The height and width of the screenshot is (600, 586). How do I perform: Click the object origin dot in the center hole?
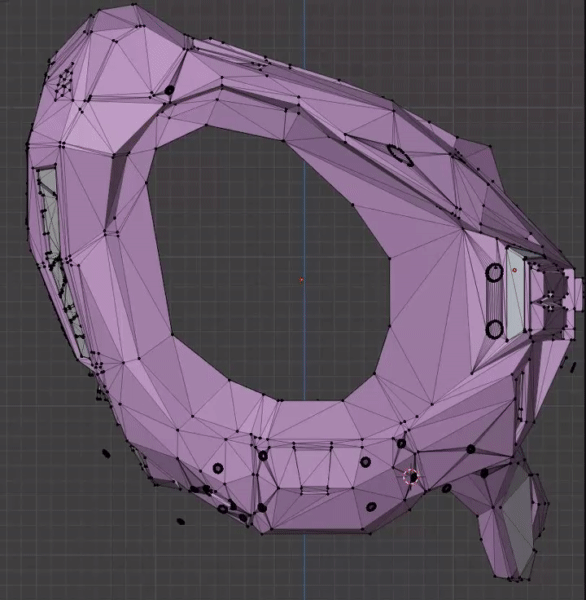pyautogui.click(x=302, y=280)
